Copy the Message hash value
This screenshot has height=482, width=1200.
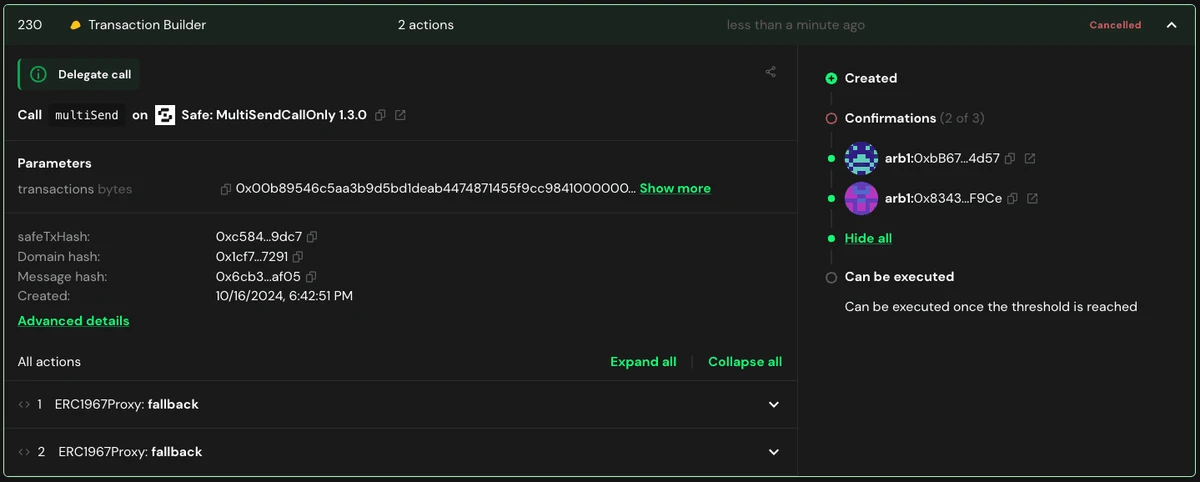[311, 277]
